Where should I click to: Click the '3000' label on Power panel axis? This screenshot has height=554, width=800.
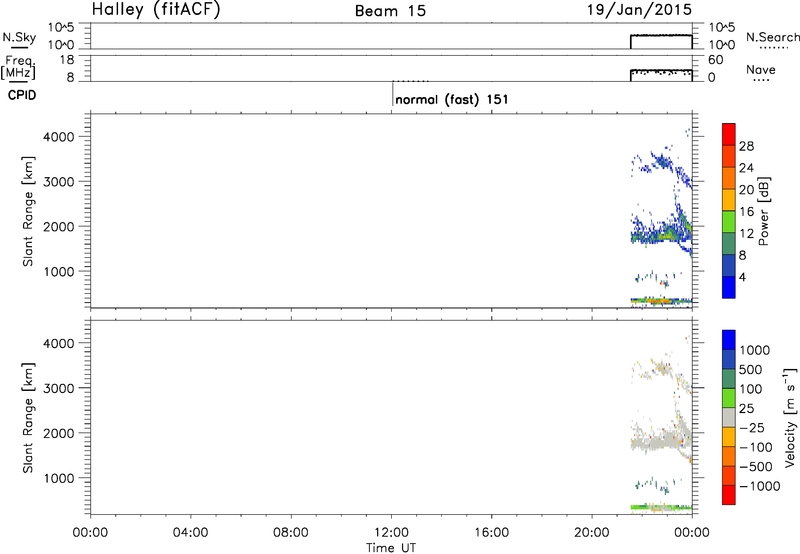tap(59, 182)
